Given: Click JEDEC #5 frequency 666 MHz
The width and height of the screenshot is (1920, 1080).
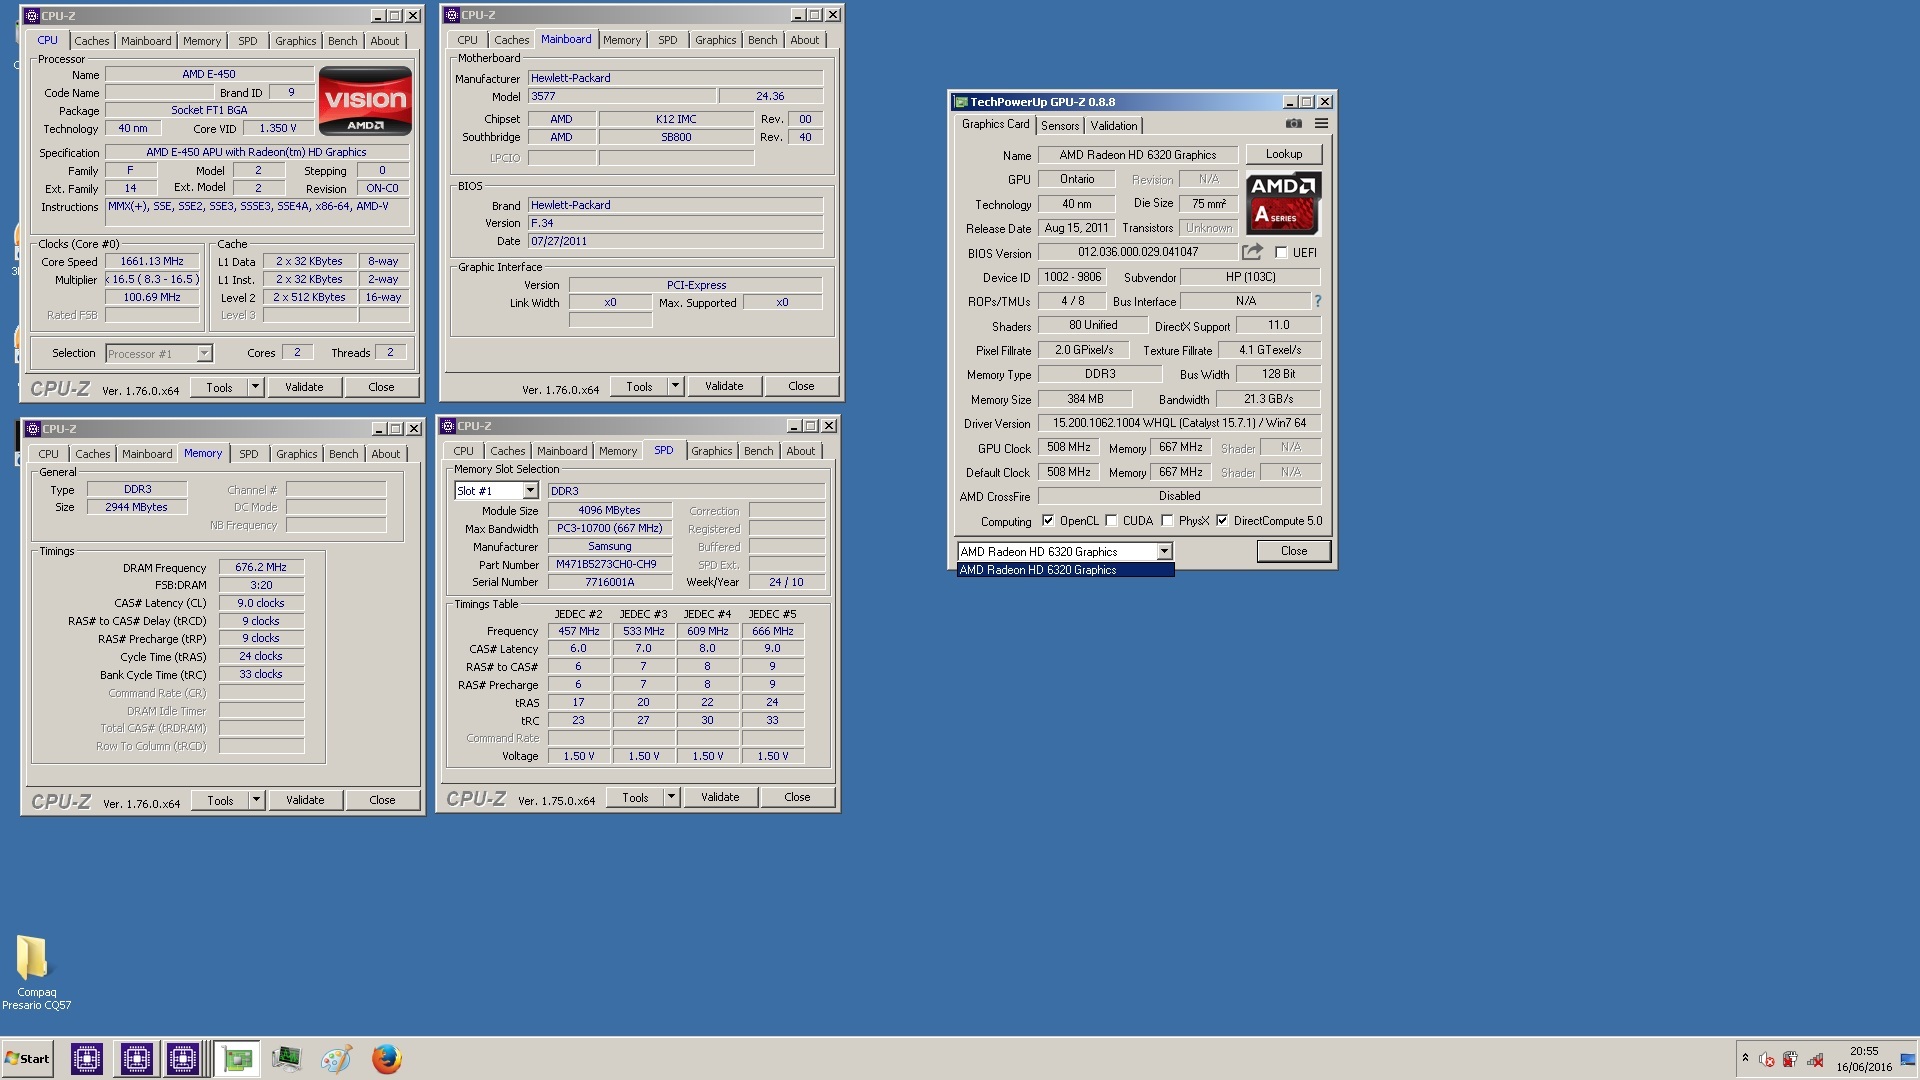Looking at the screenshot, I should (773, 631).
